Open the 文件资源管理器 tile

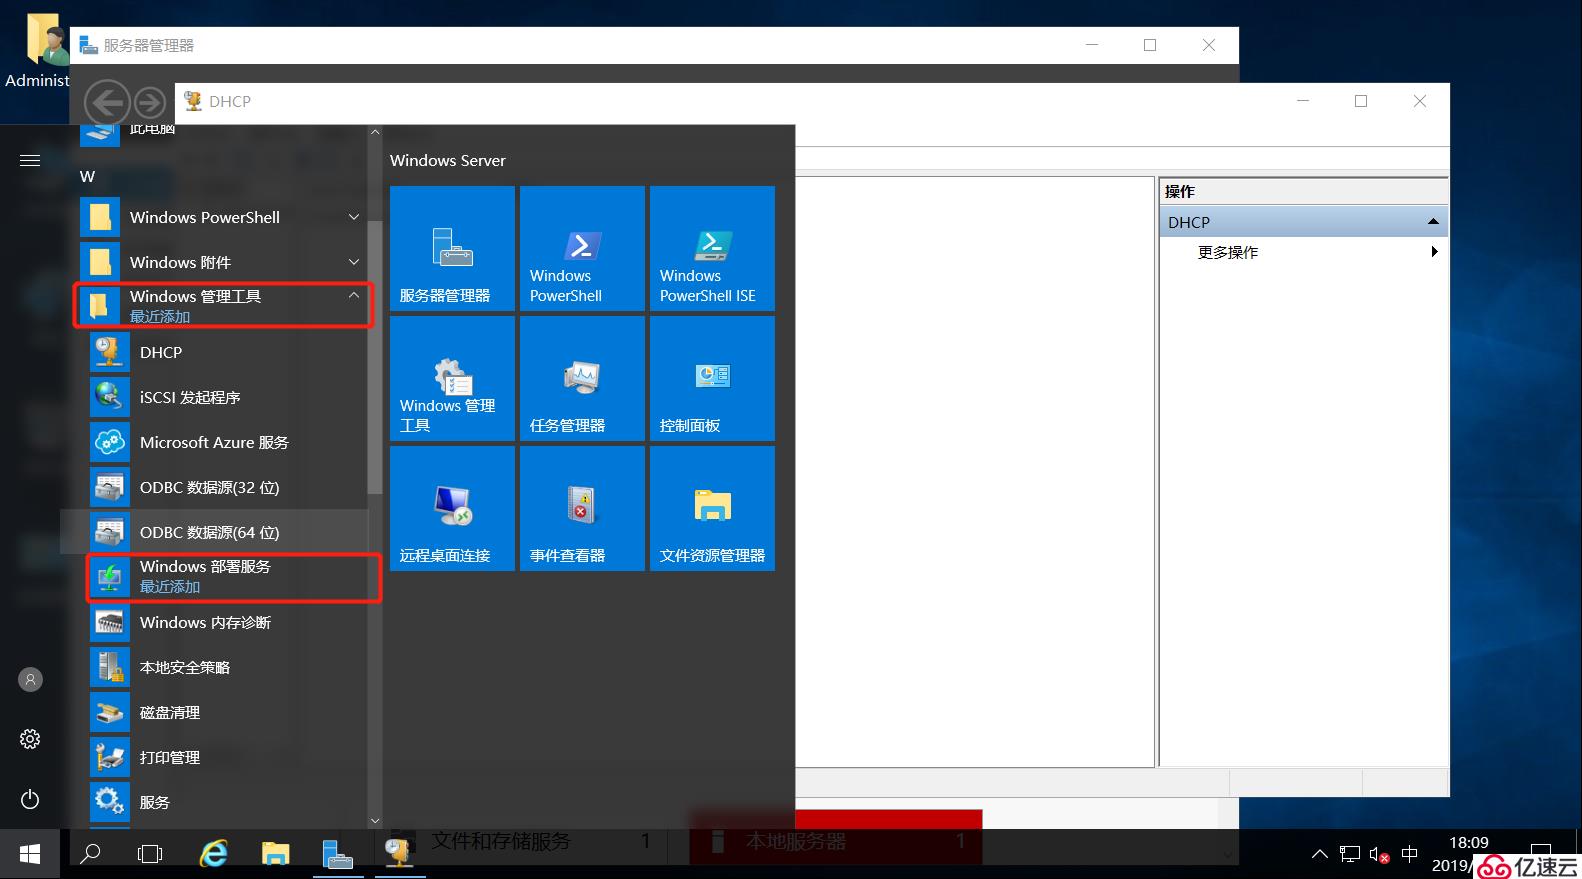click(712, 508)
